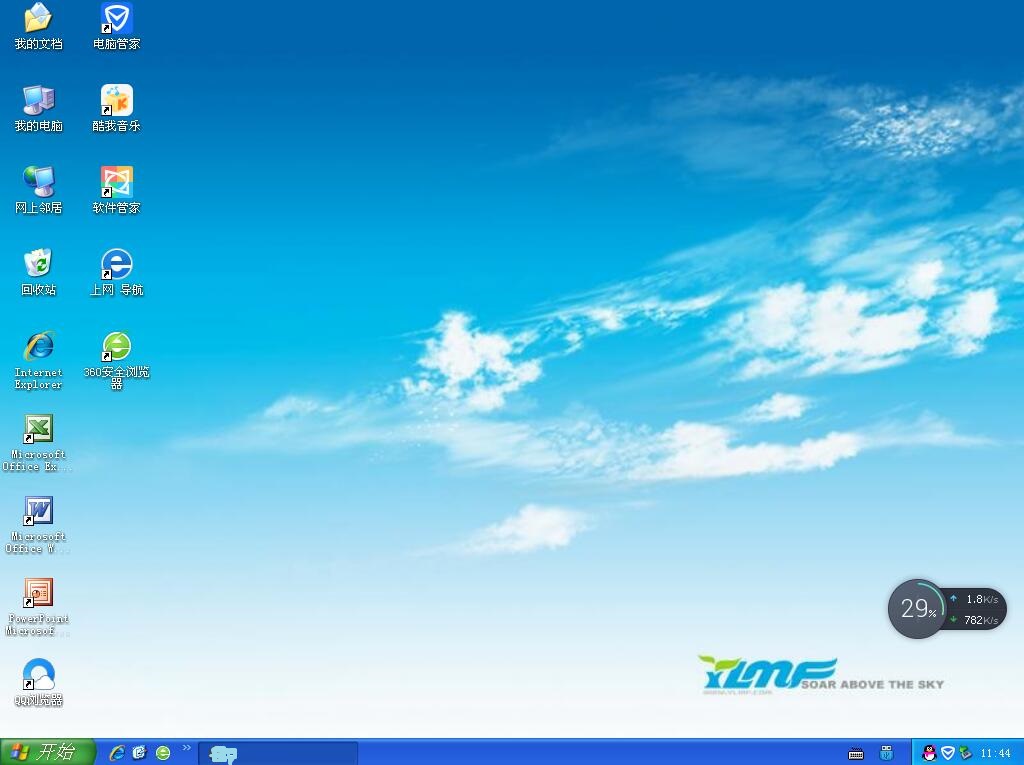Select the 回收站 recycle bin

click(x=38, y=266)
